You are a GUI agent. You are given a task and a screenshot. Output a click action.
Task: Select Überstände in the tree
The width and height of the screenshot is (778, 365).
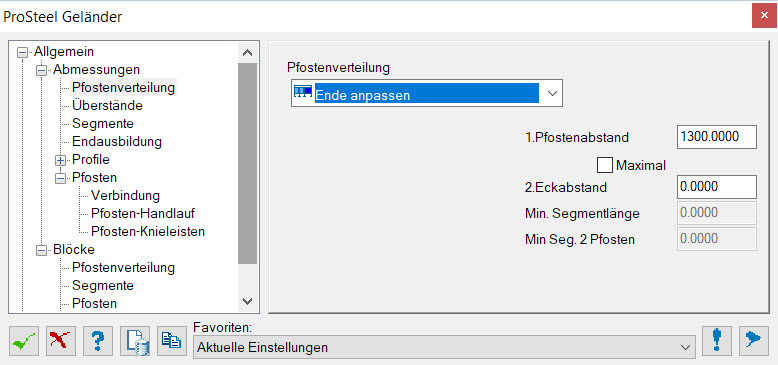click(107, 106)
